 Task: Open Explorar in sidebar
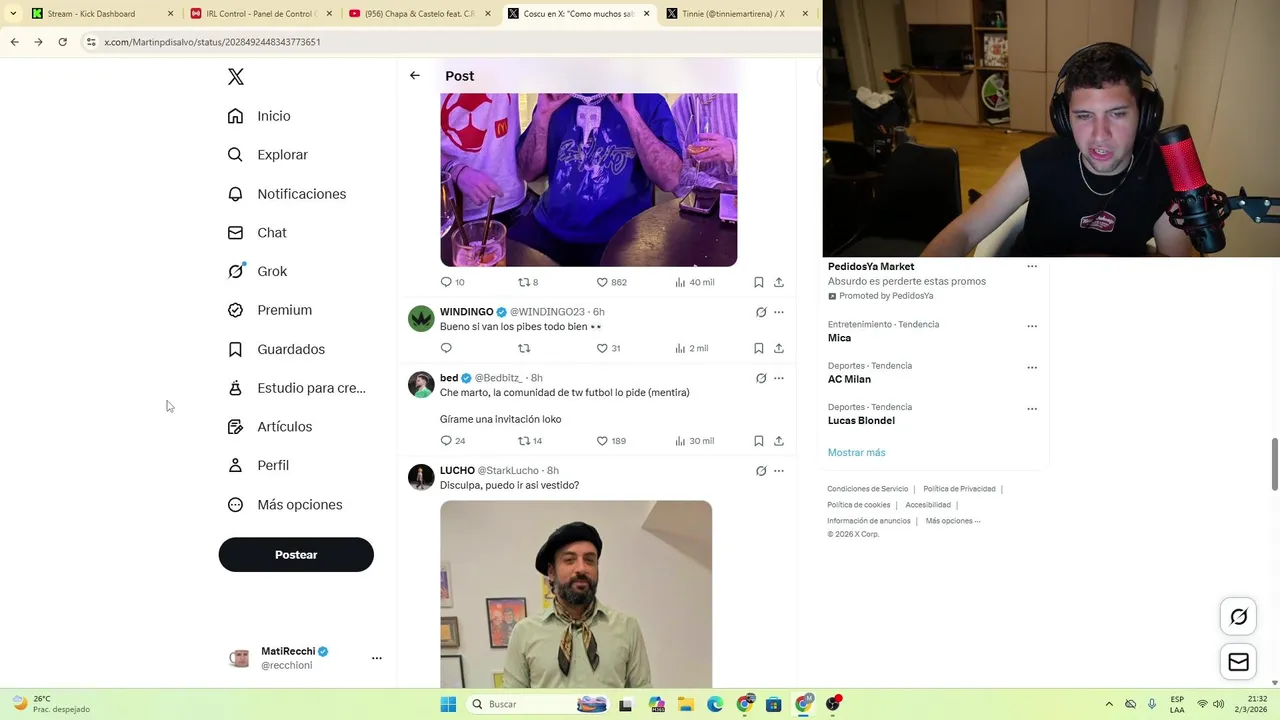pos(267,155)
